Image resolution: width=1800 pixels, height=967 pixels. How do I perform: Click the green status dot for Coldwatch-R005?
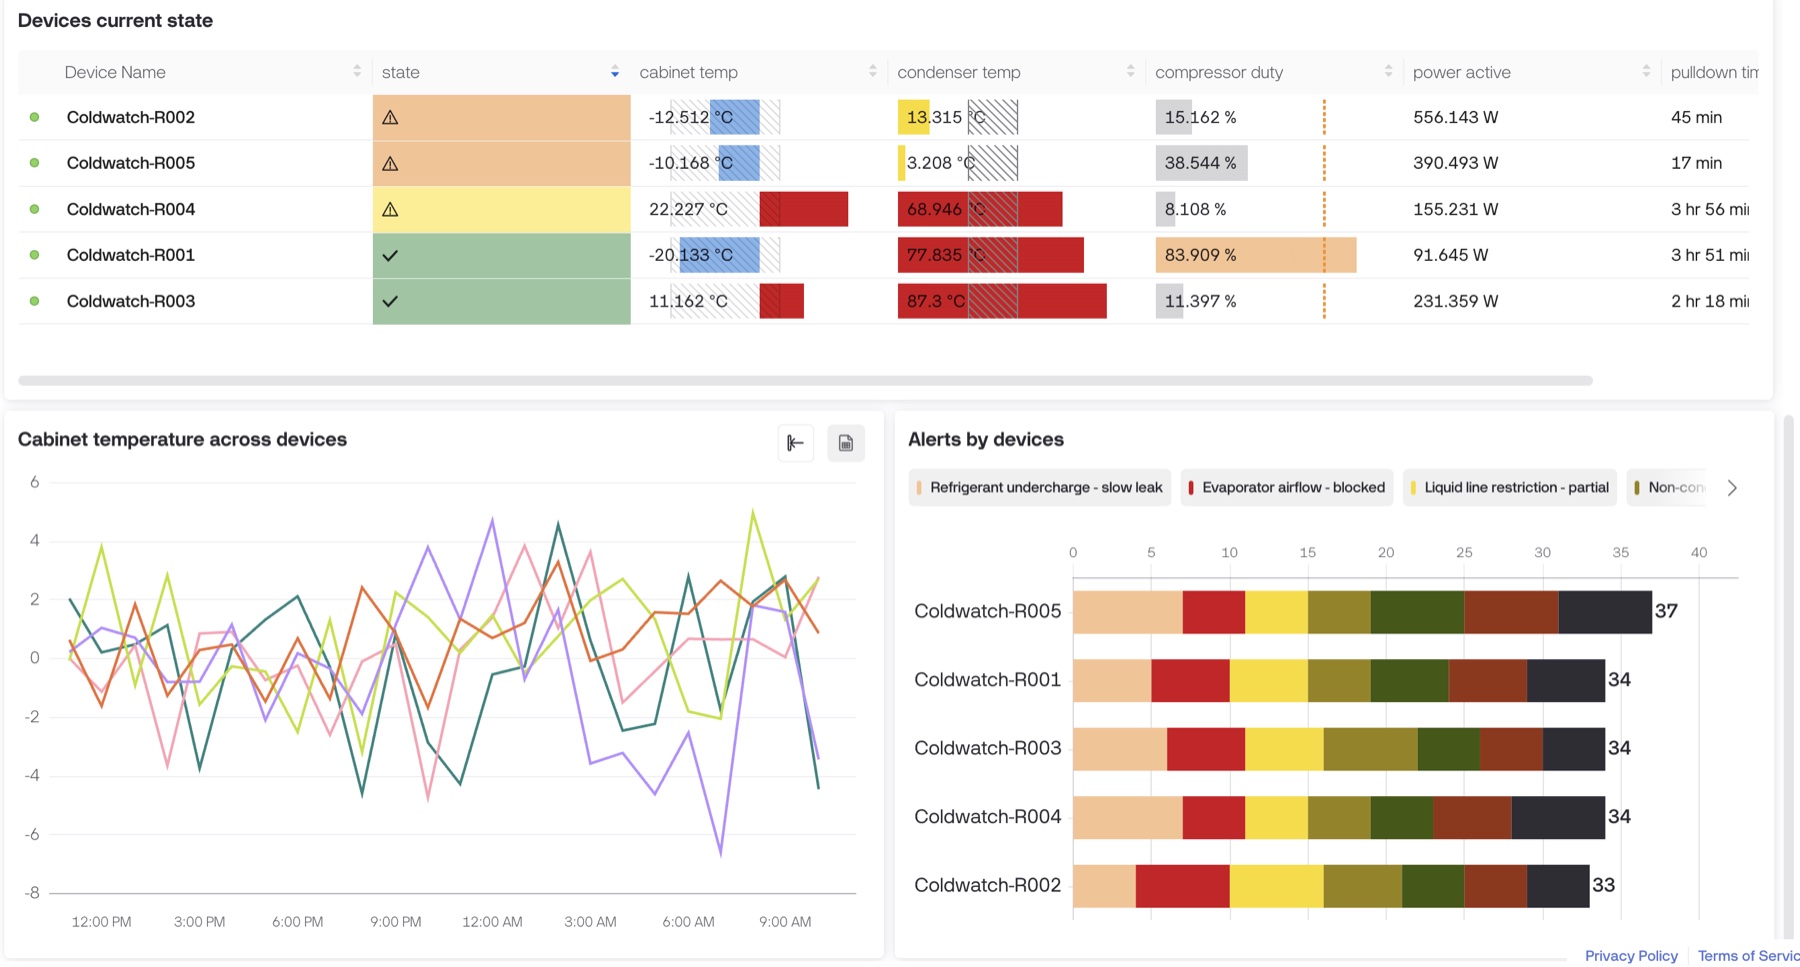(35, 163)
